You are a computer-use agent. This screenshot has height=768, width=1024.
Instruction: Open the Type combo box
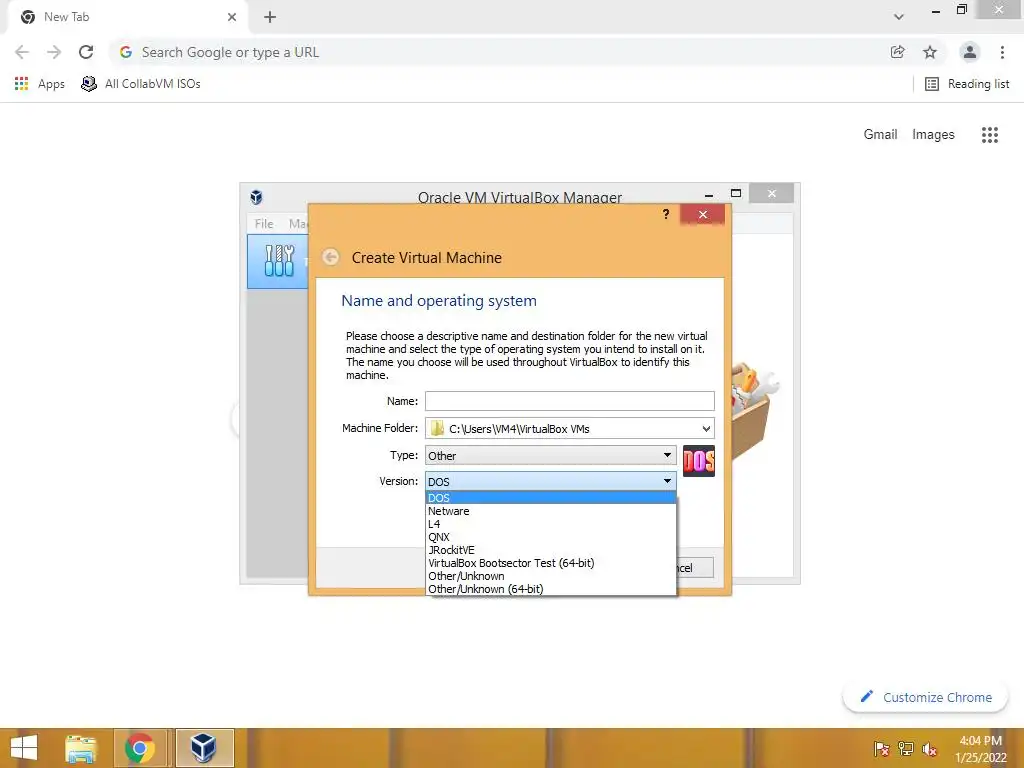click(551, 455)
